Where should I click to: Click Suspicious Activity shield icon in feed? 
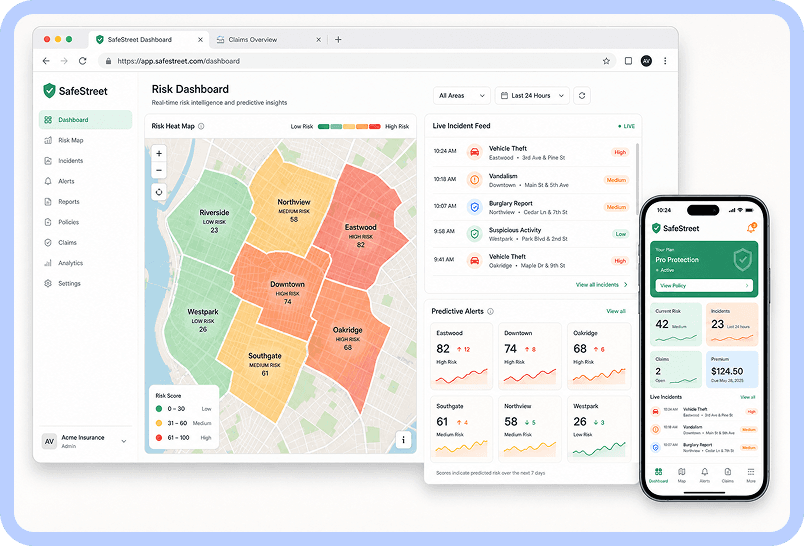point(475,234)
